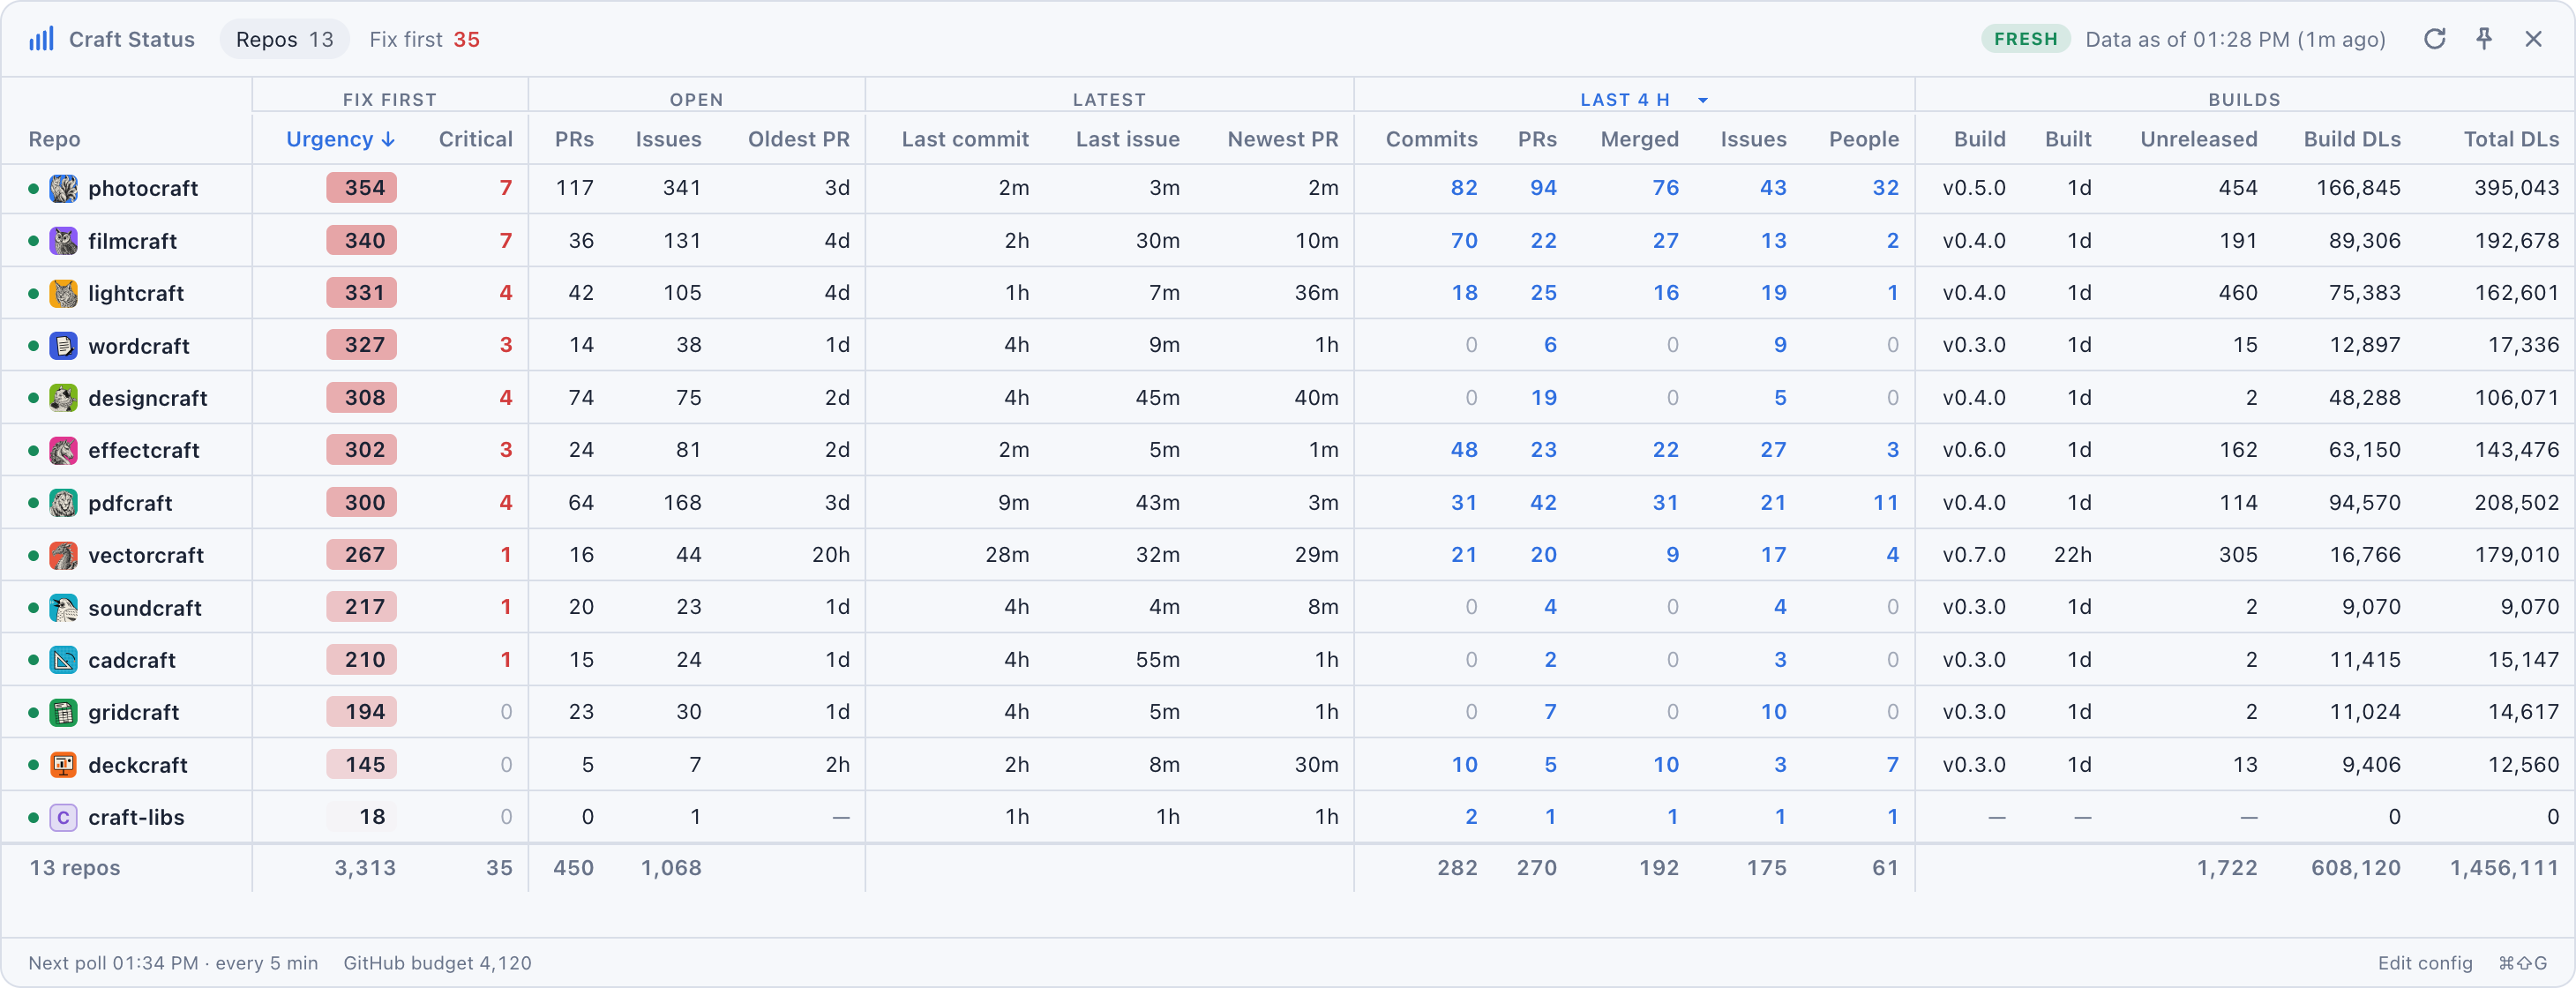Sort by the Urgency column header
The width and height of the screenshot is (2576, 988).
pos(340,139)
